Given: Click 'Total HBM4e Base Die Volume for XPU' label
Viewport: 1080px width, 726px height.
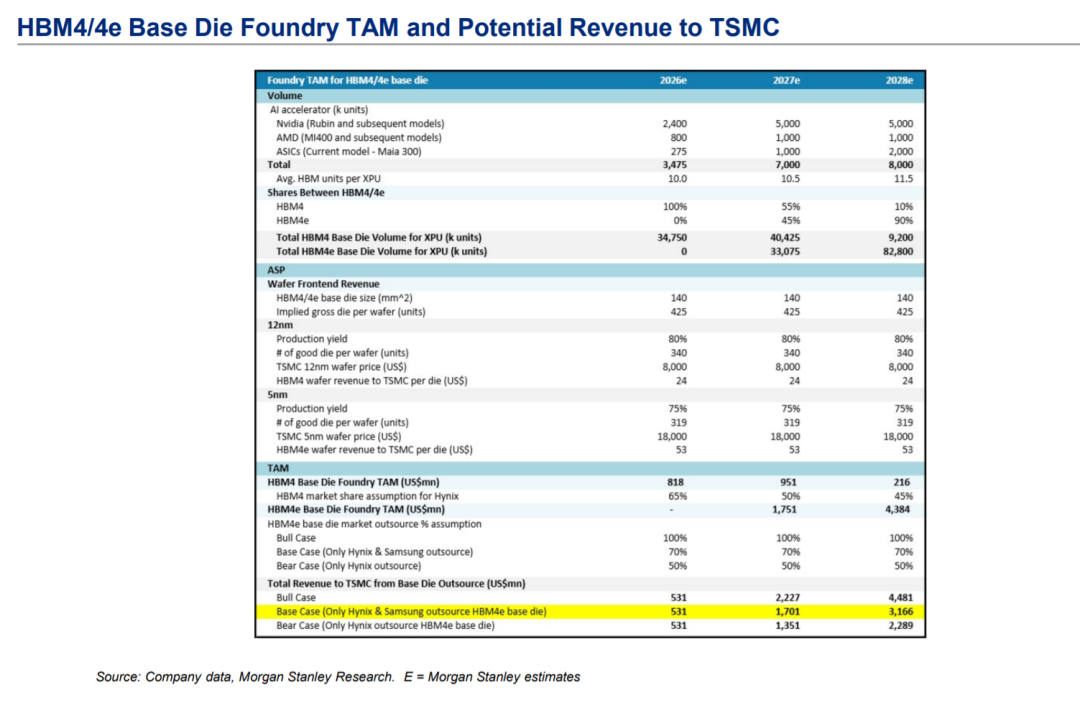Looking at the screenshot, I should pos(382,251).
